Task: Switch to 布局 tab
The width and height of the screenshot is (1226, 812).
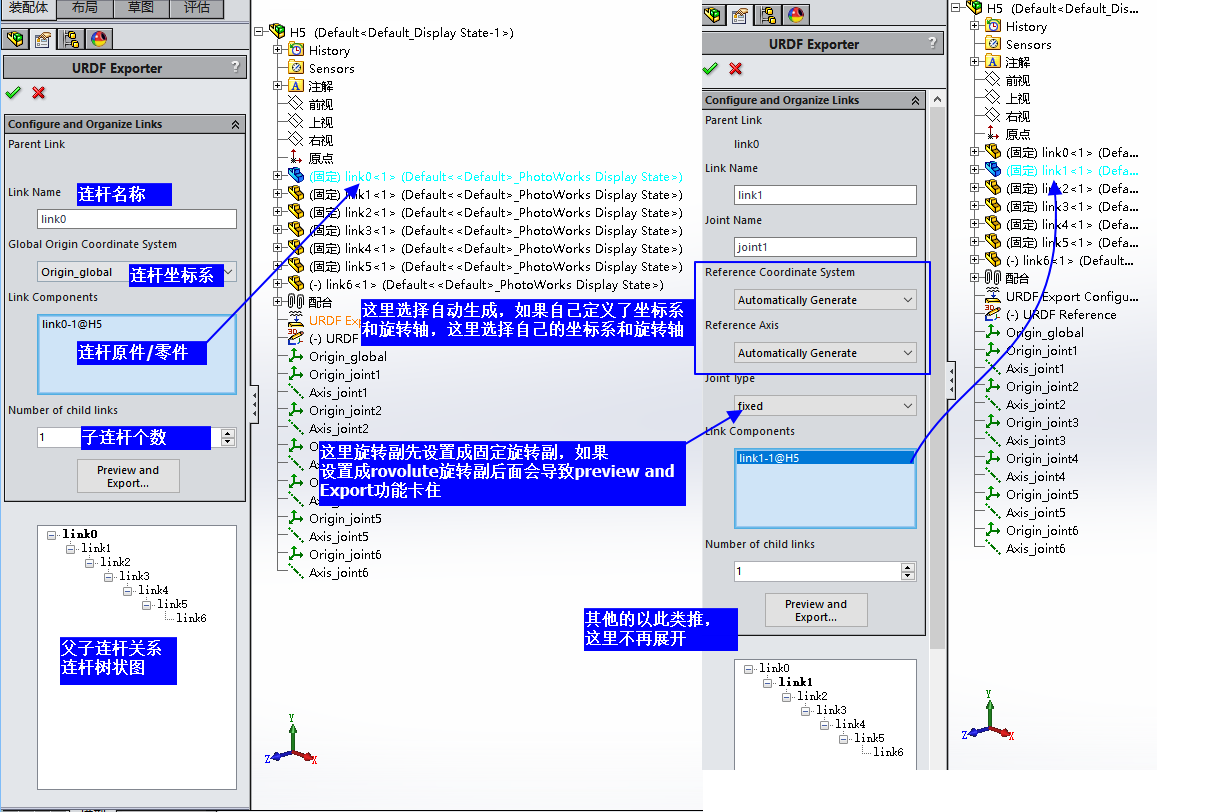Action: pyautogui.click(x=86, y=8)
